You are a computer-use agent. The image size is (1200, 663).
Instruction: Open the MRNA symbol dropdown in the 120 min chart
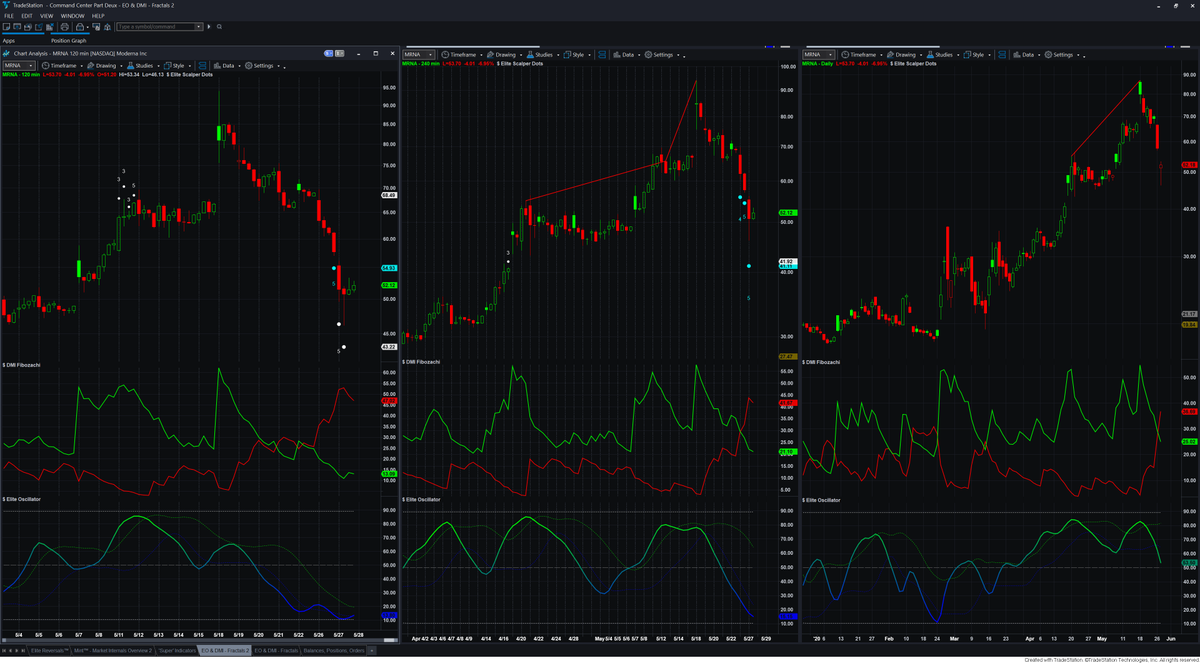19,66
